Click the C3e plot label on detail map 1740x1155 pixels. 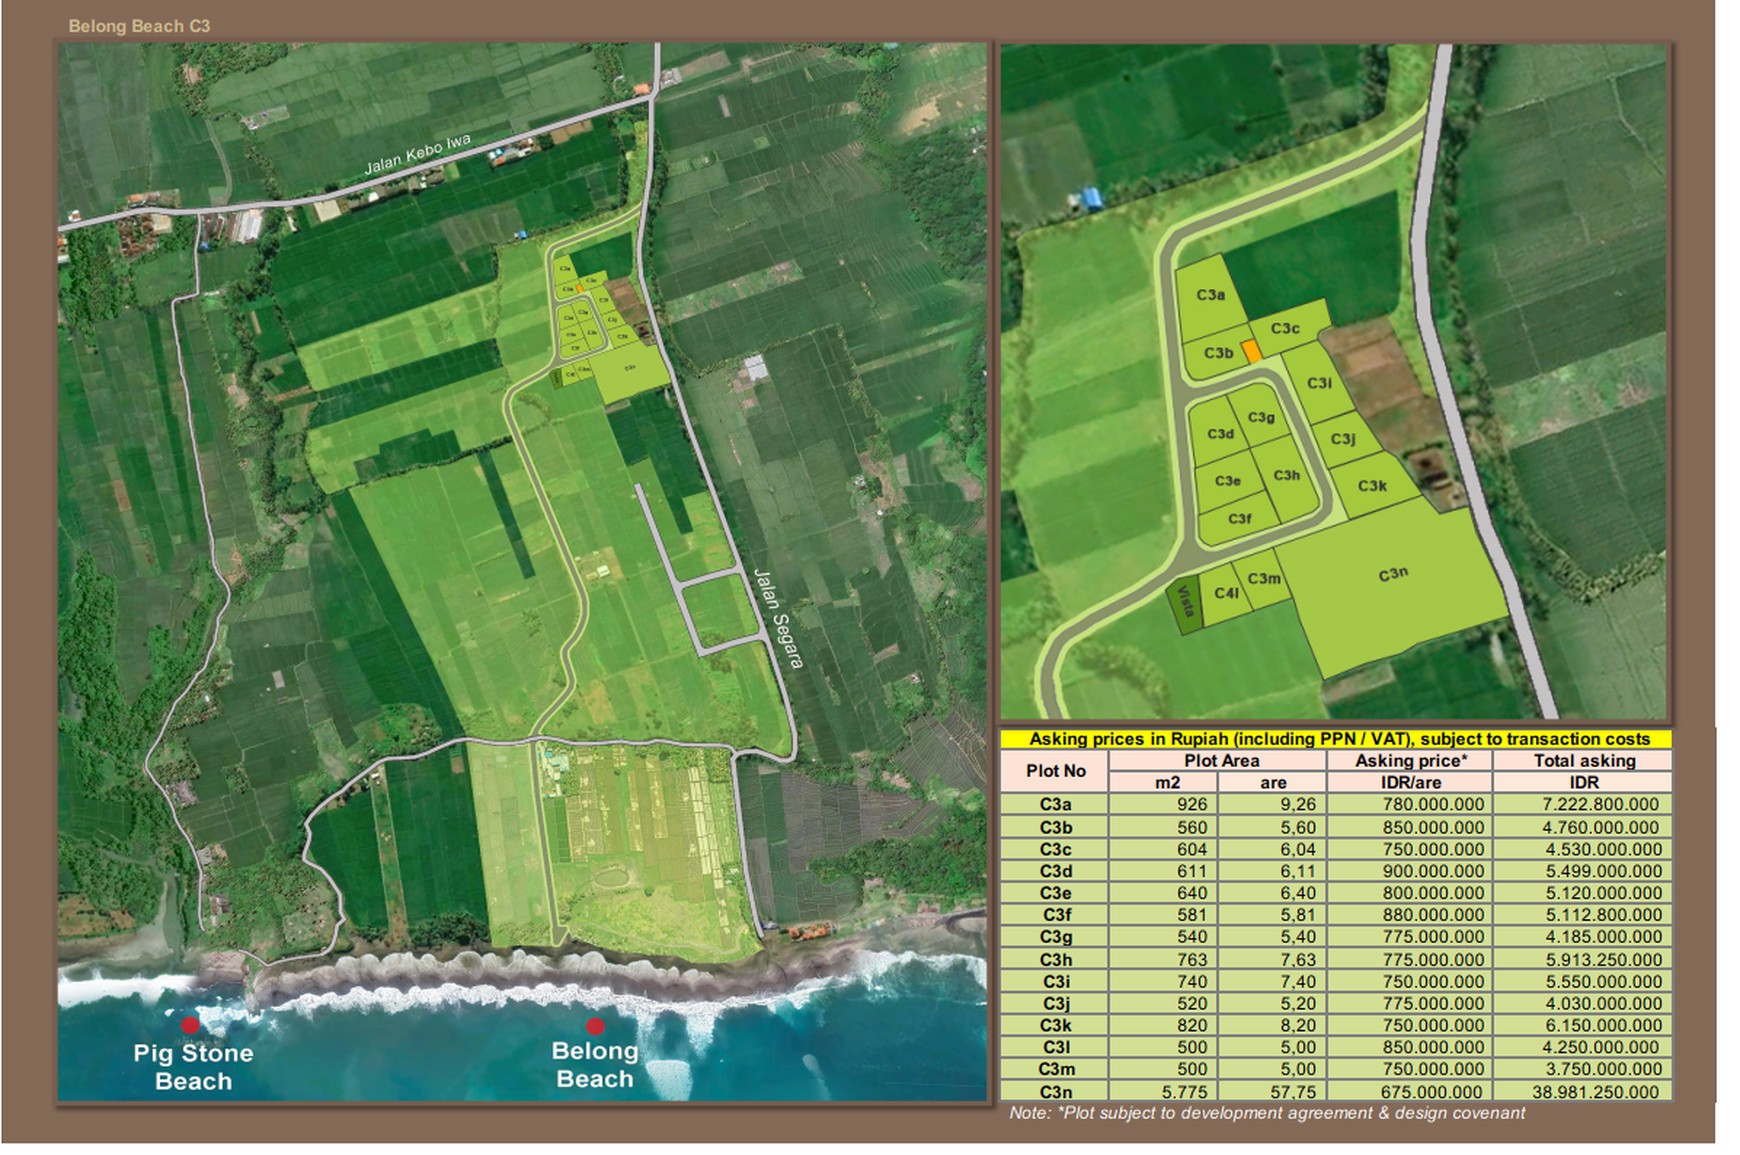tap(1228, 481)
